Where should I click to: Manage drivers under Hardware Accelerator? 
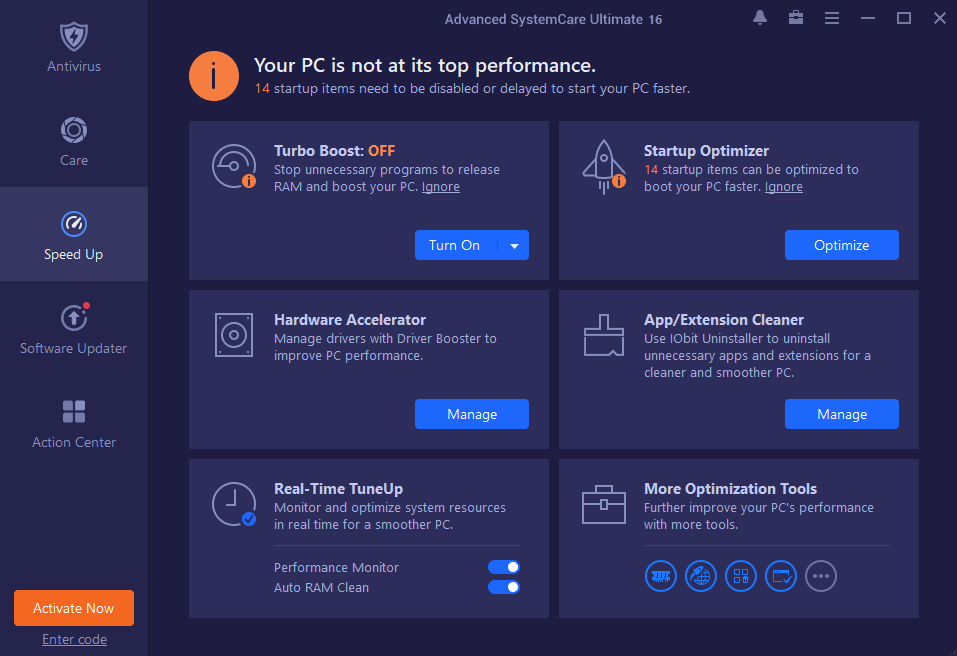(x=472, y=414)
